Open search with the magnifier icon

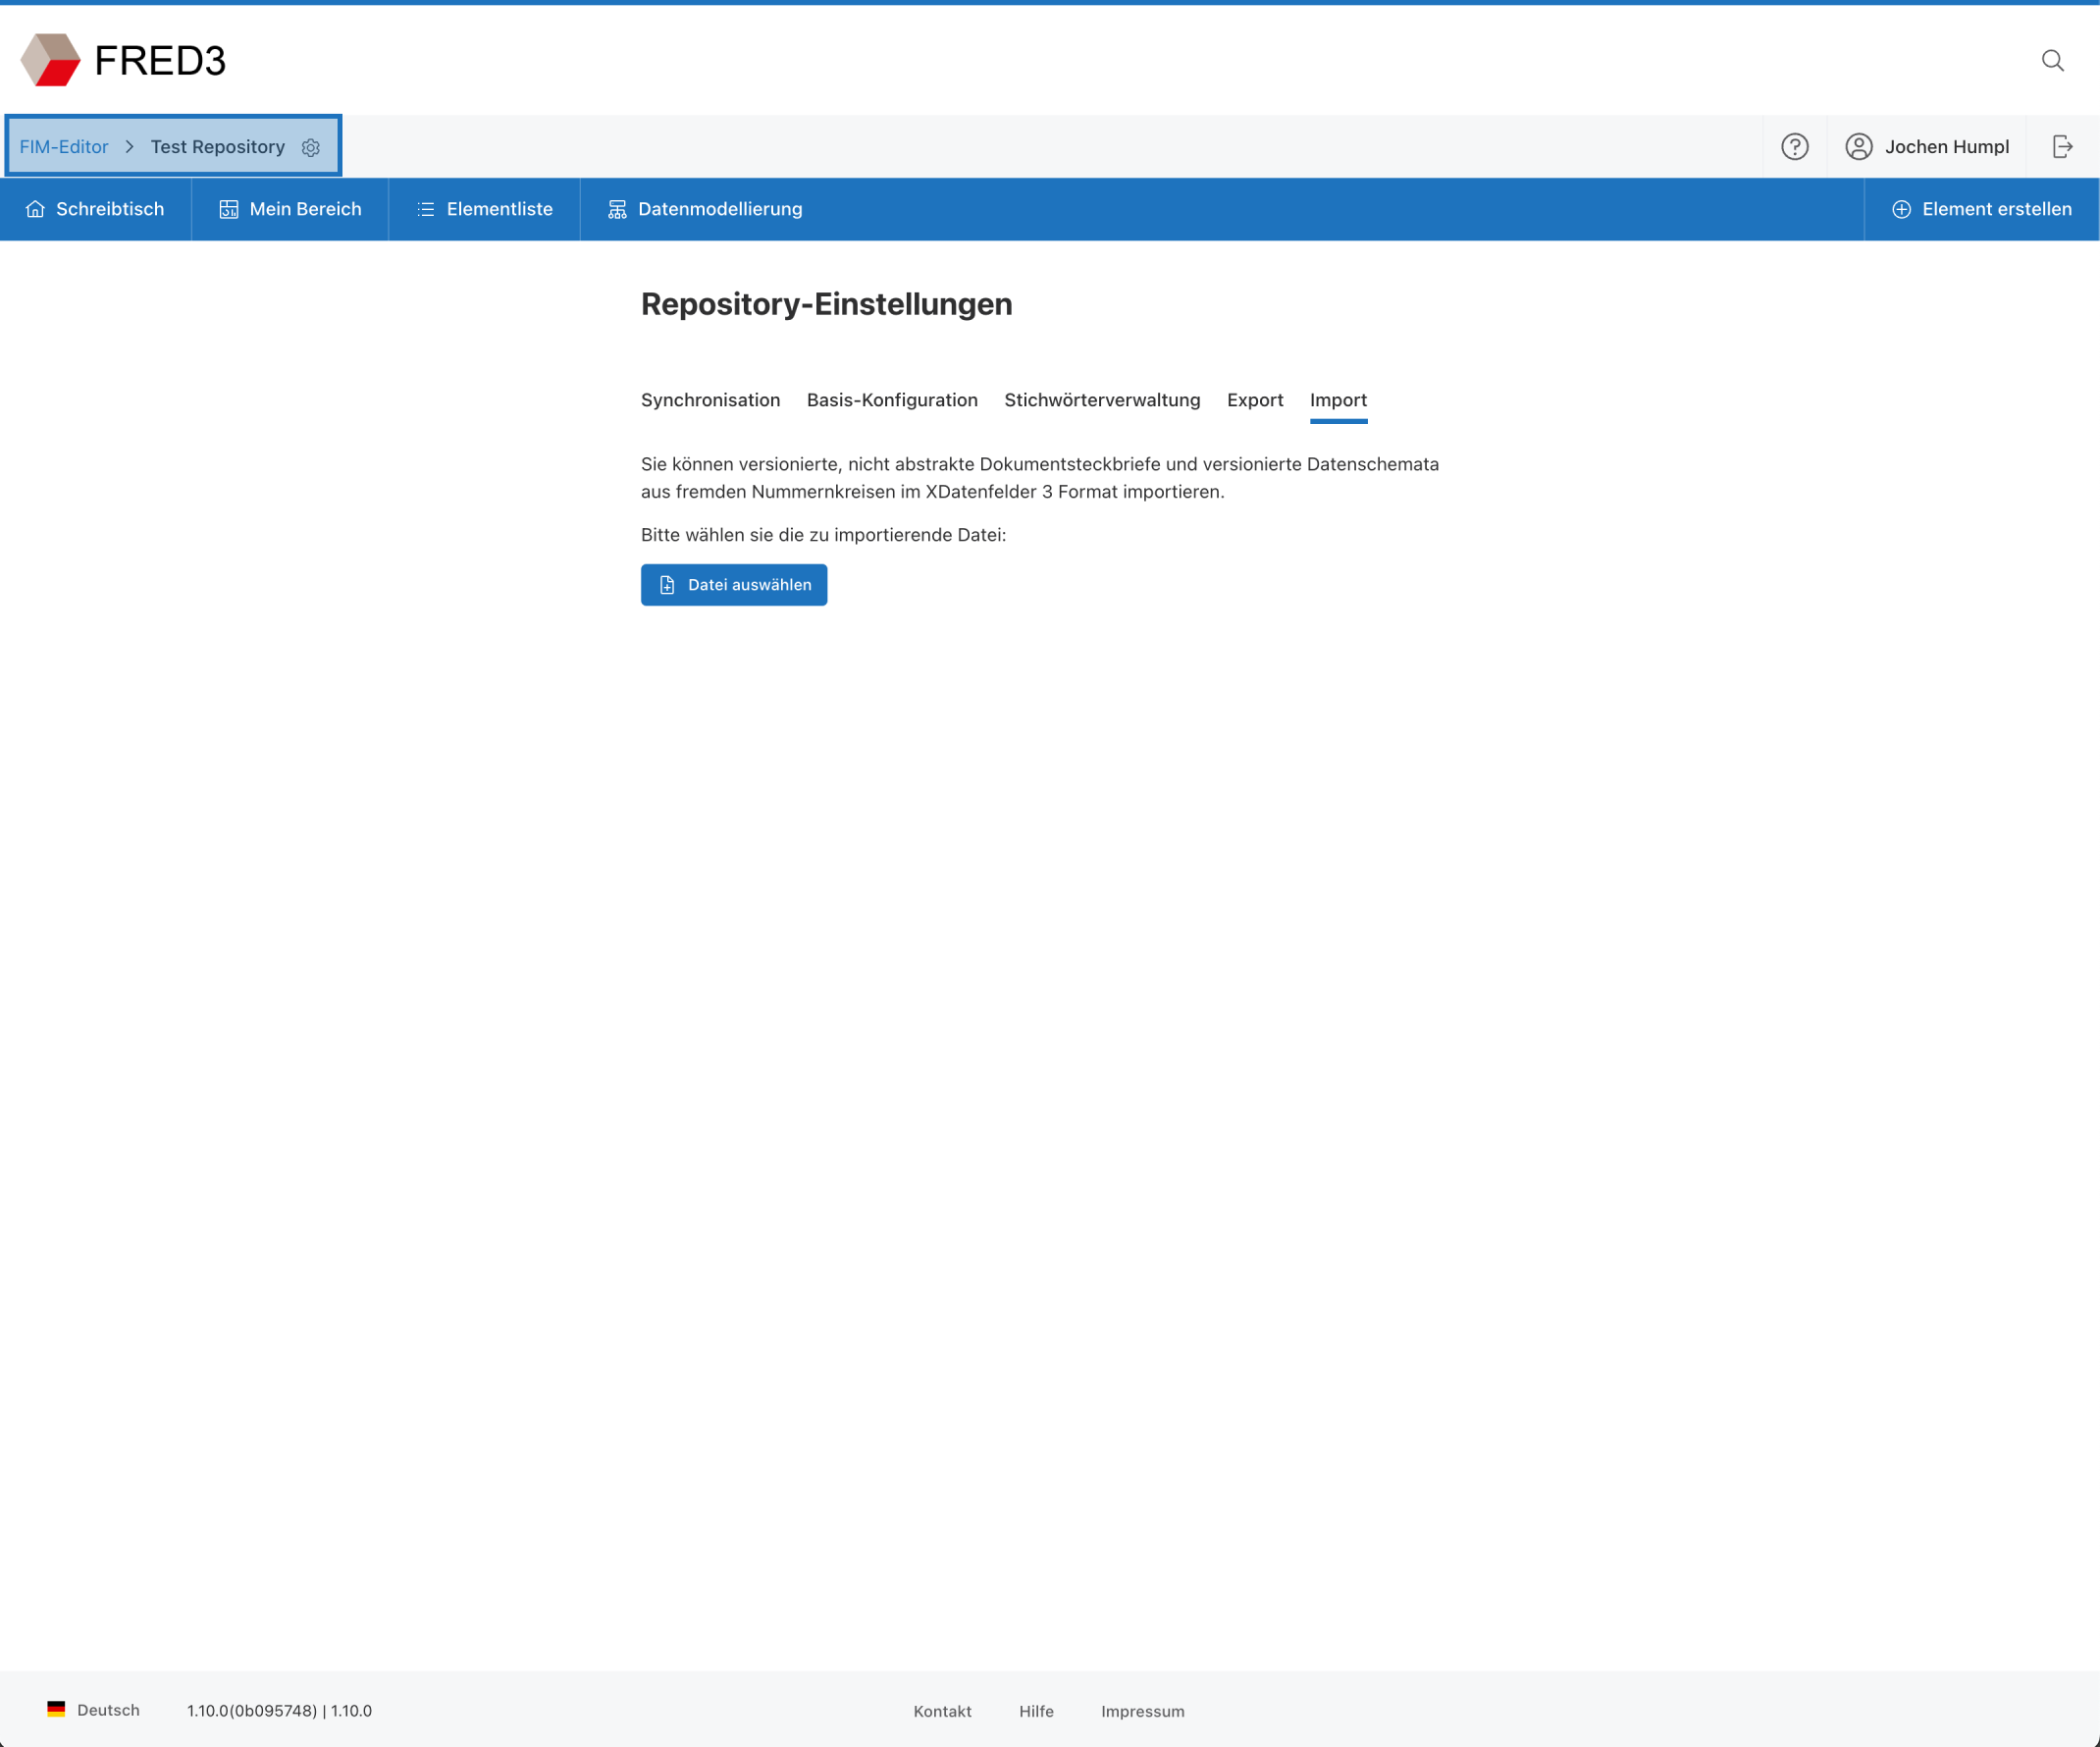pos(2052,61)
